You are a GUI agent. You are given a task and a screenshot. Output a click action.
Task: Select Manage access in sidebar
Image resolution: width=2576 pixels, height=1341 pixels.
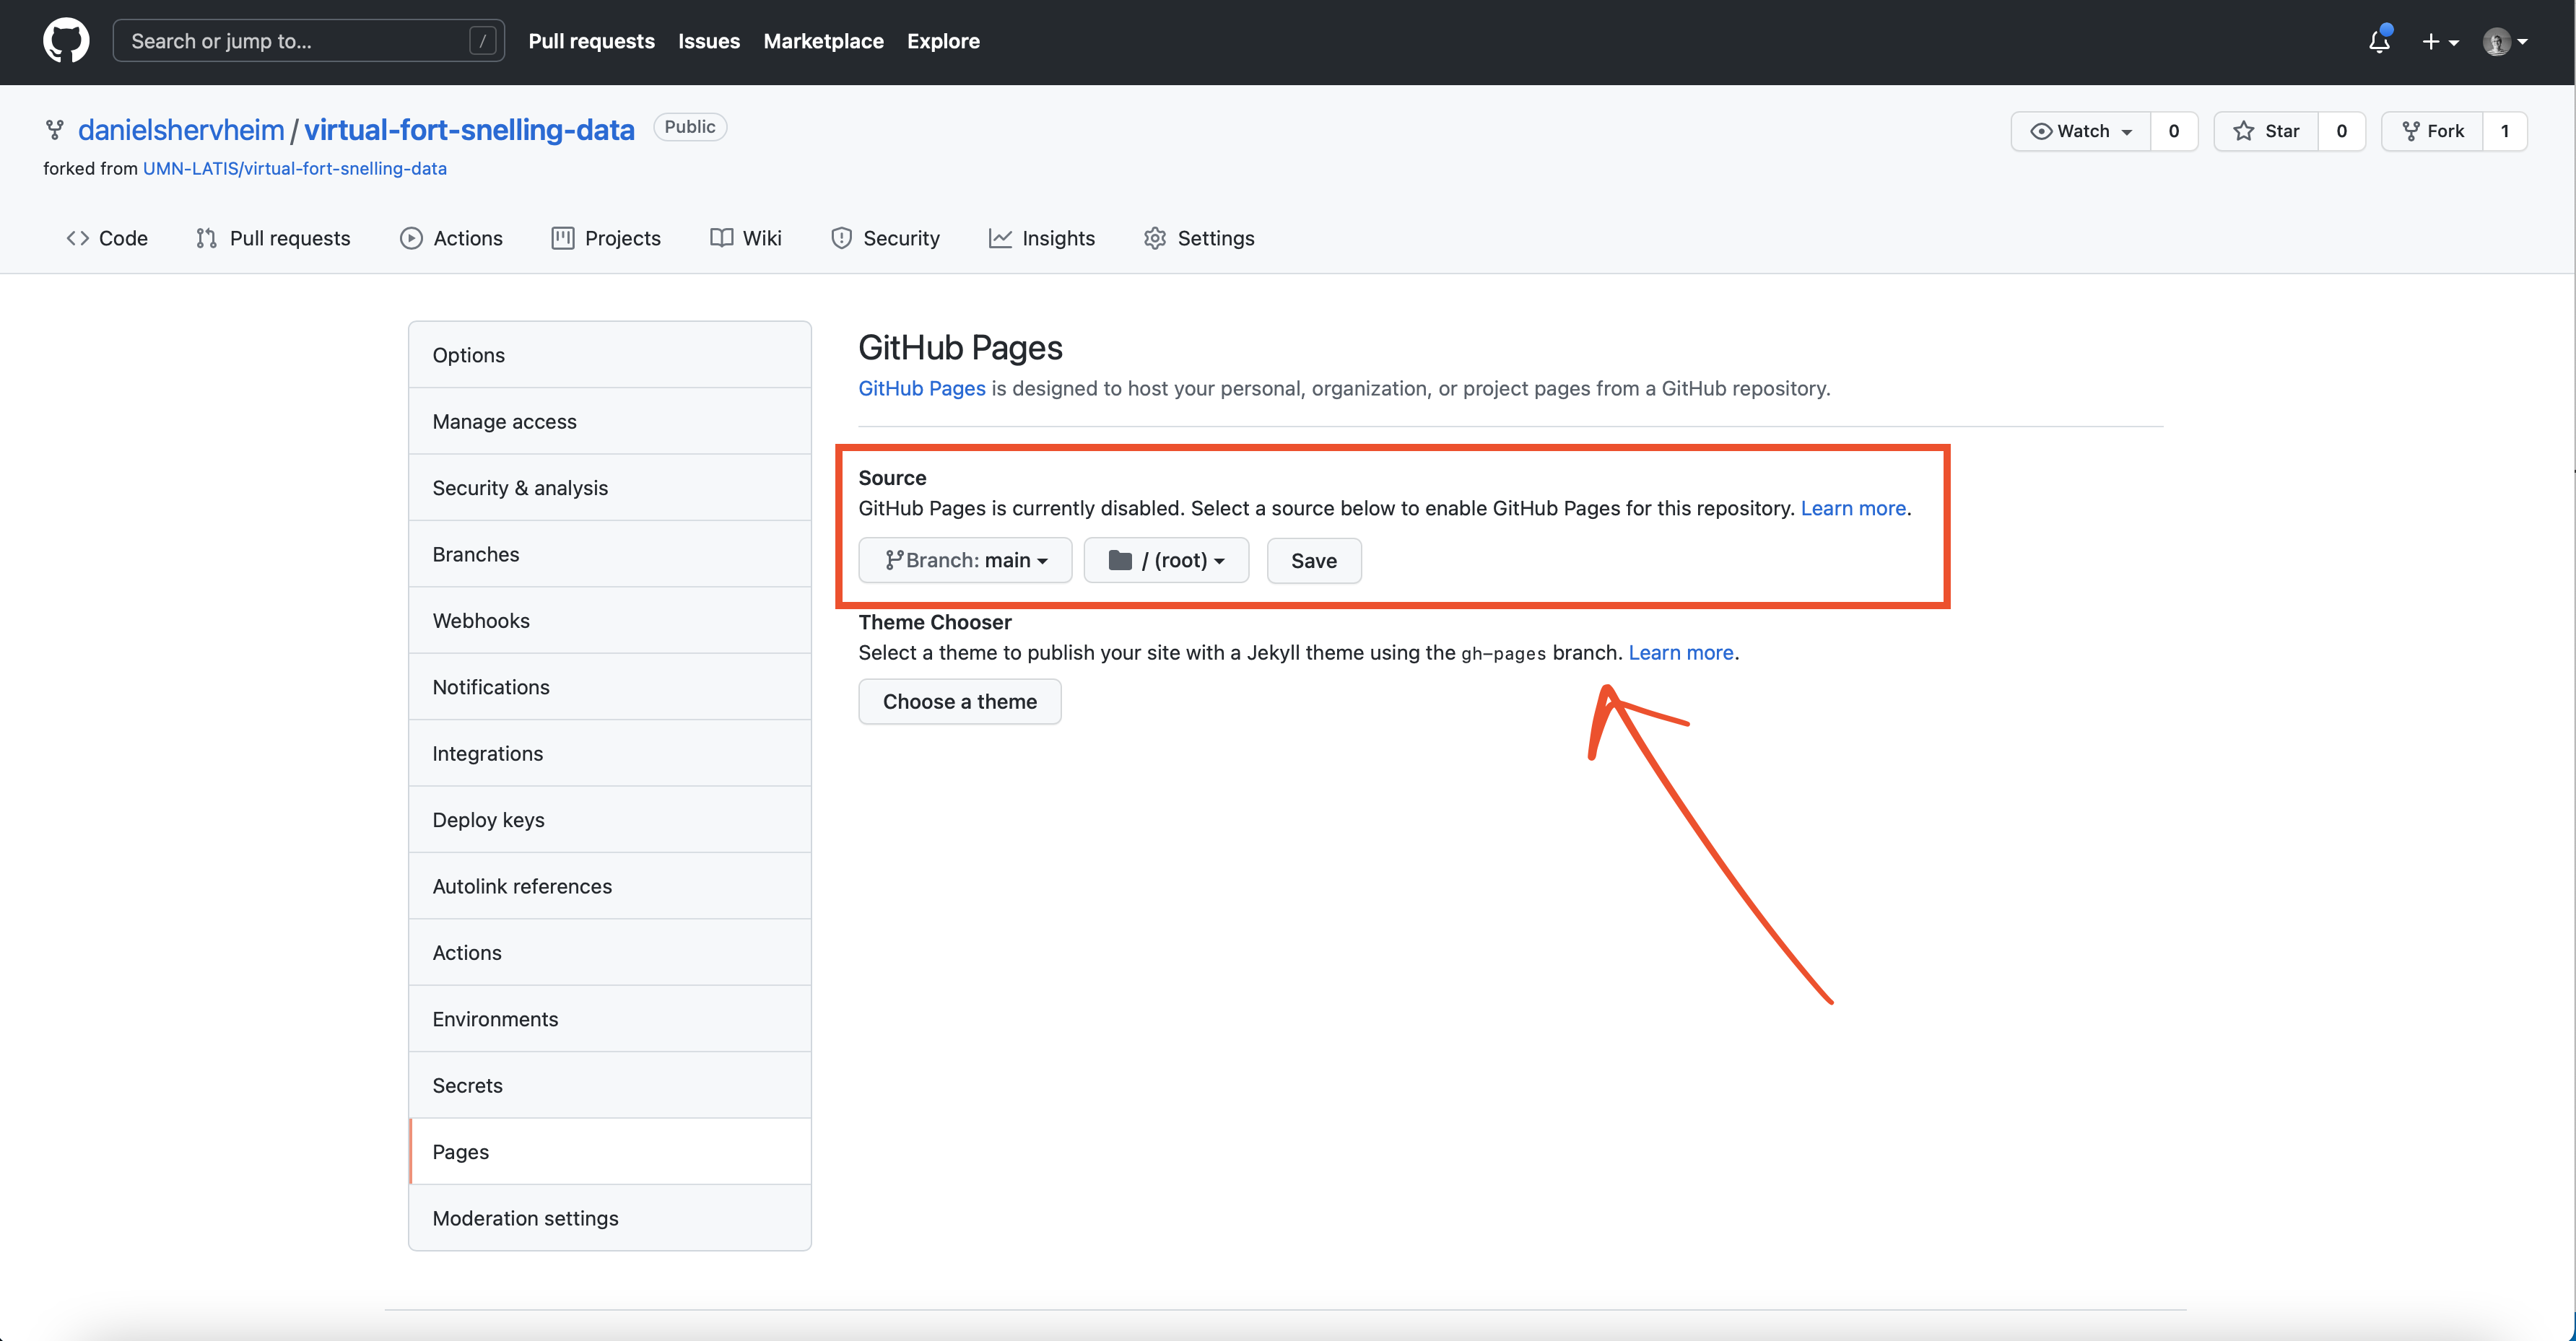(610, 421)
